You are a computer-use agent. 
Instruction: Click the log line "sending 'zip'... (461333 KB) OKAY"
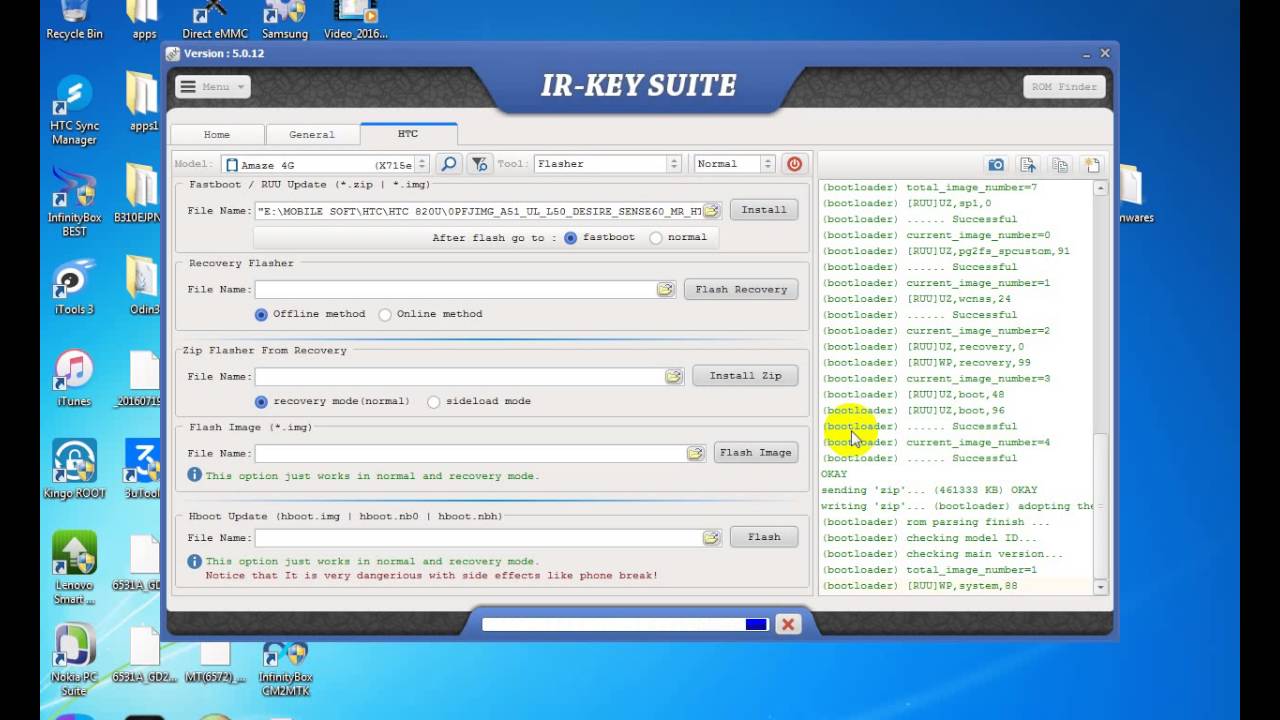[x=929, y=490]
